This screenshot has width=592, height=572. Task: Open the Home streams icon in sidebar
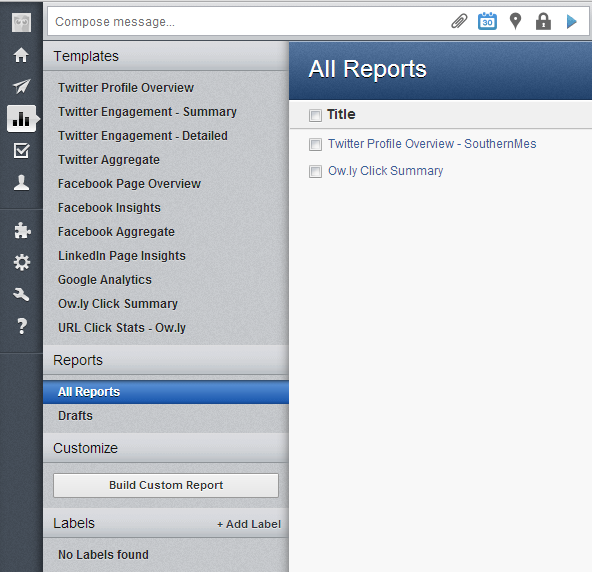(x=21, y=55)
